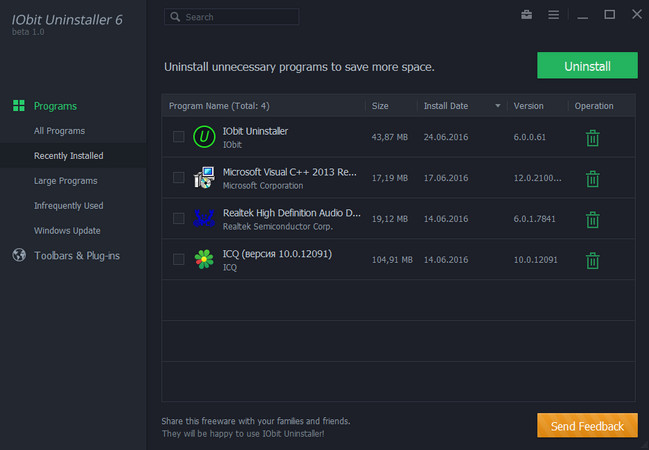This screenshot has height=450, width=649.
Task: Select Recently Installed in sidebar
Action: (x=68, y=156)
